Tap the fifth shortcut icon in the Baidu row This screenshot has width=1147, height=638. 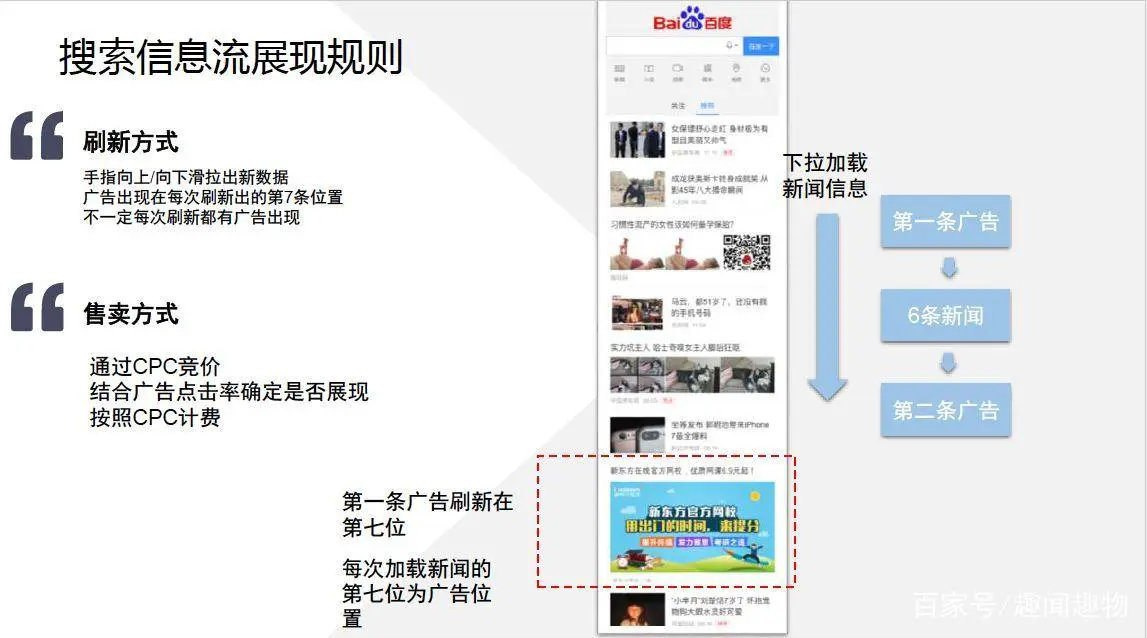coord(736,71)
